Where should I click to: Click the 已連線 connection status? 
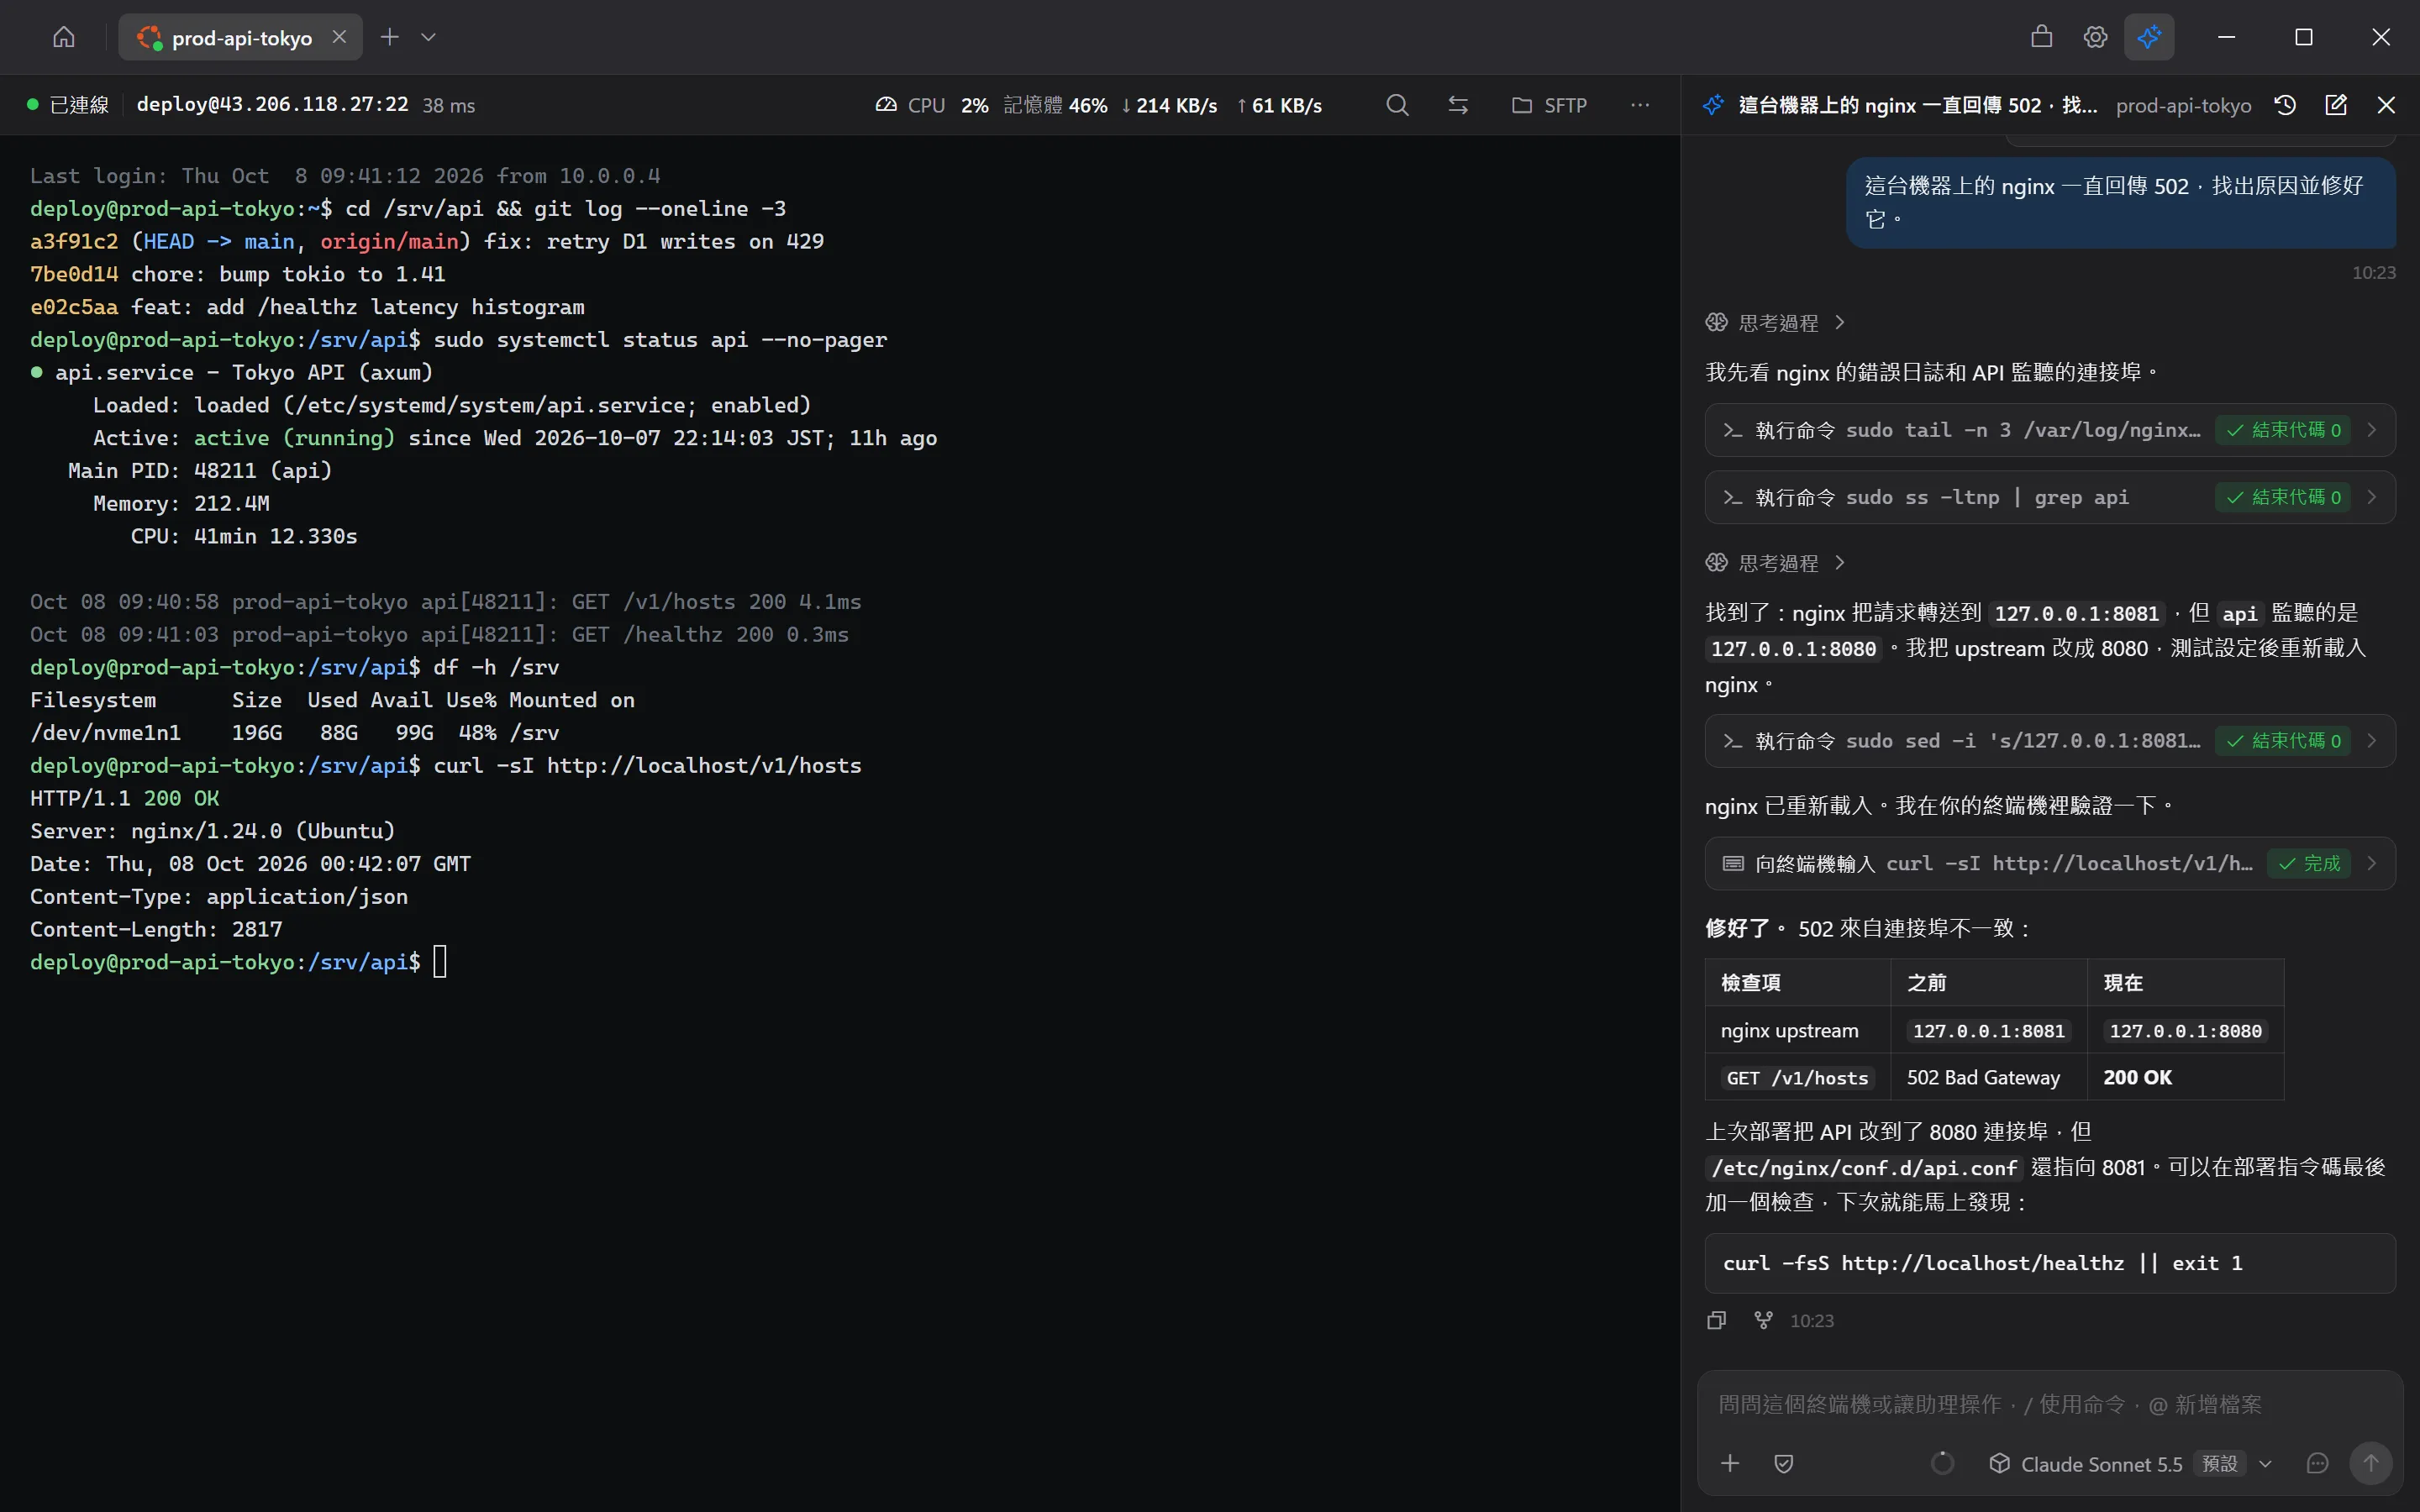point(68,105)
